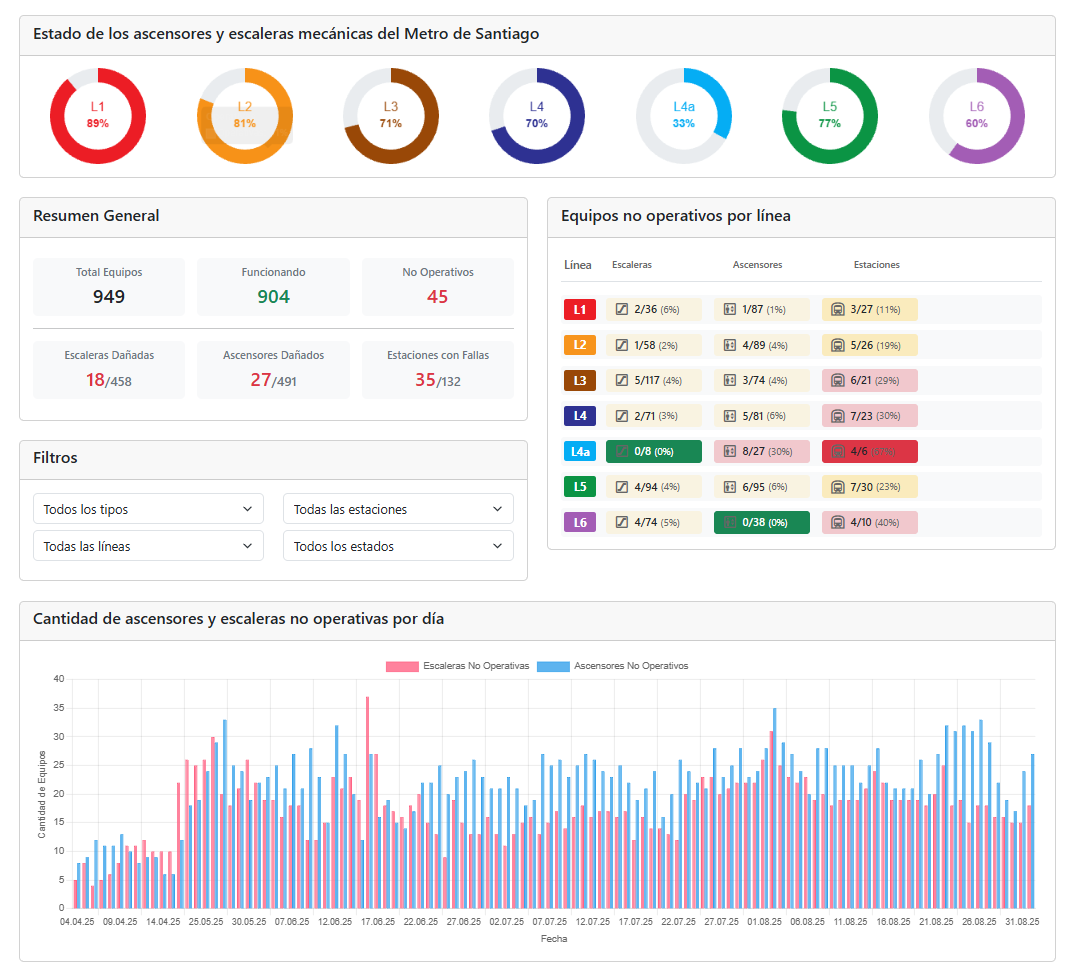Click the elevator icon in the L3 row

[x=729, y=380]
